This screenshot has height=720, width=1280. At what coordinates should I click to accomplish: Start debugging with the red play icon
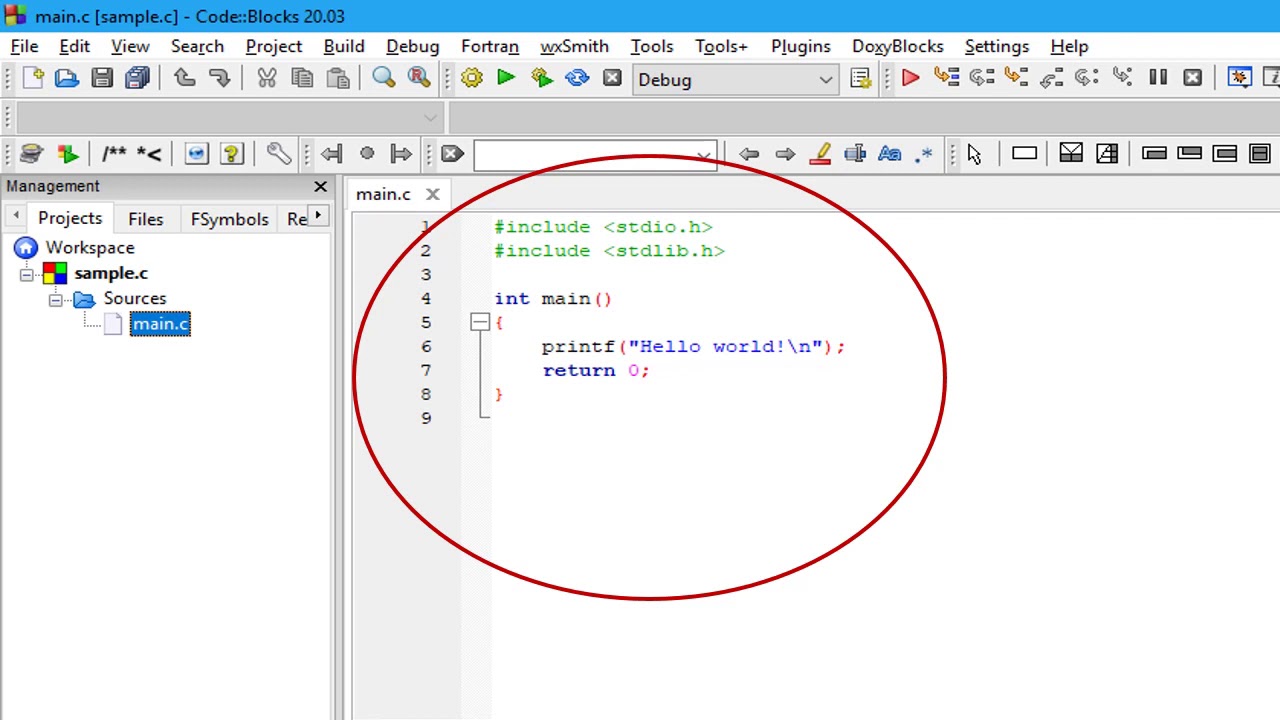[910, 78]
